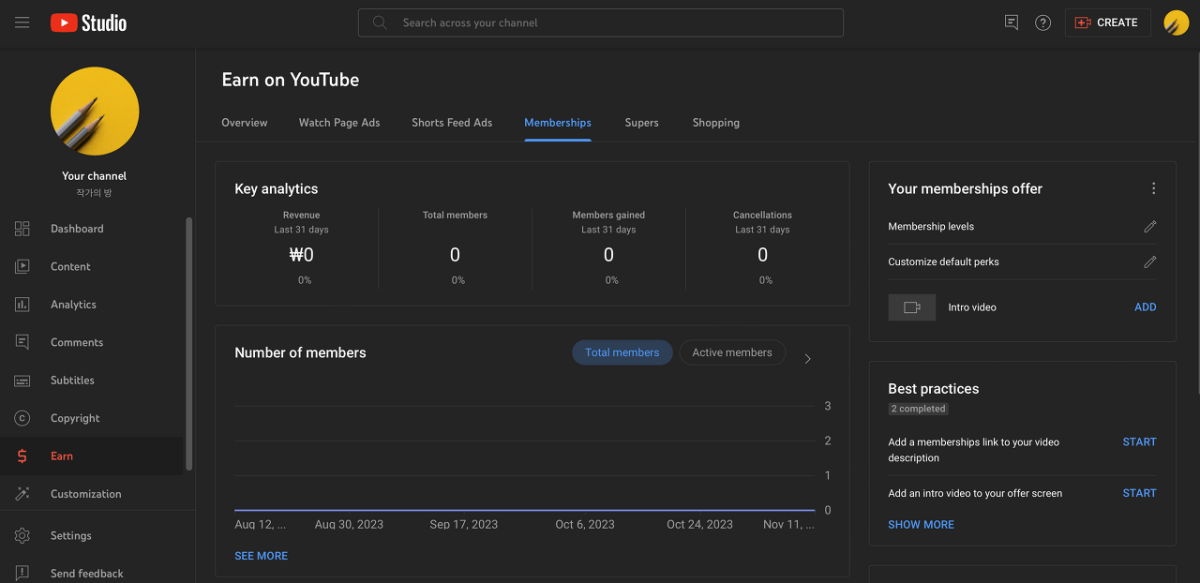
Task: Click the YouTube Studio logo
Action: pos(89,22)
